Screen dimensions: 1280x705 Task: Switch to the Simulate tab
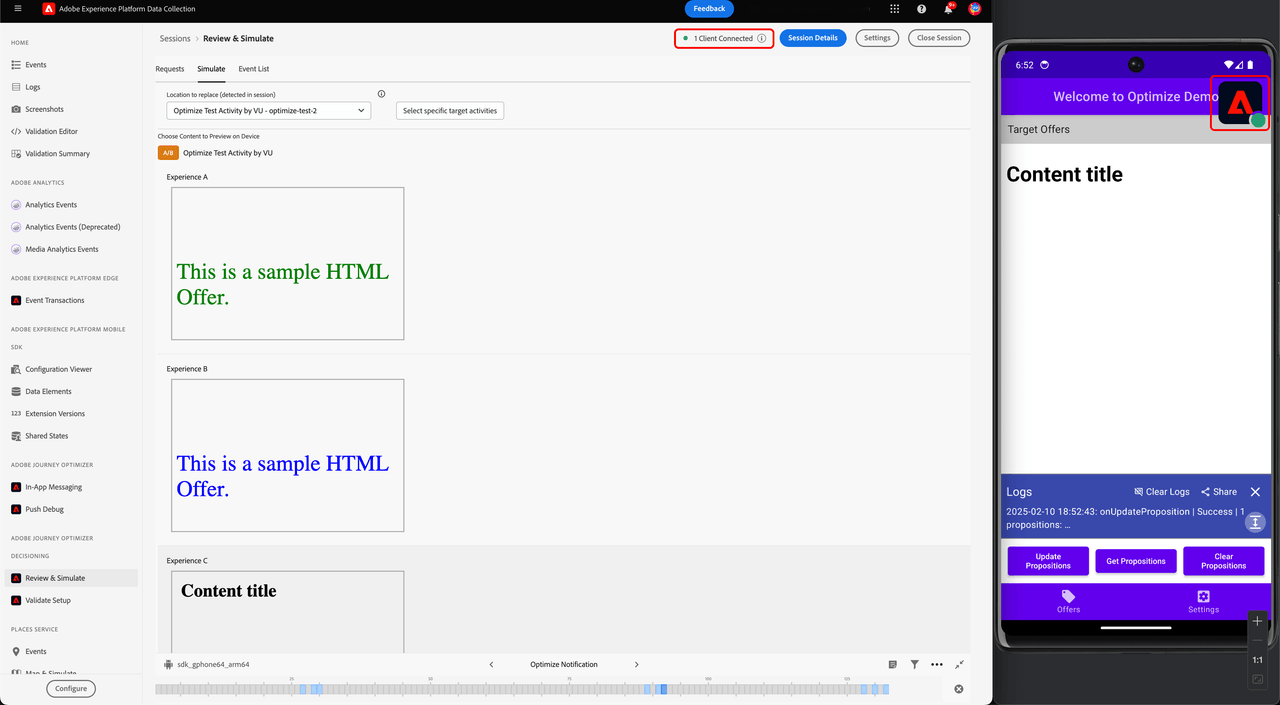pos(211,69)
